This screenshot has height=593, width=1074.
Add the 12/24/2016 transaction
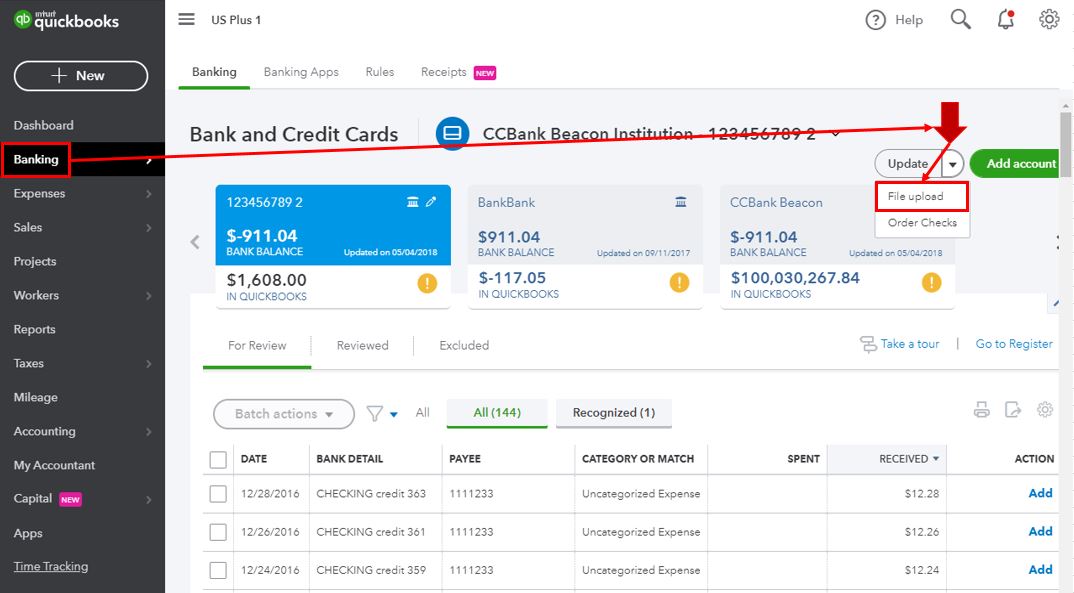coord(1040,570)
